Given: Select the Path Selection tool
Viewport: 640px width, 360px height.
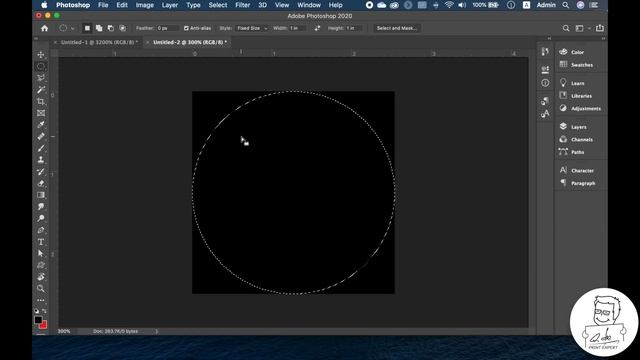Looking at the screenshot, I should pyautogui.click(x=41, y=253).
